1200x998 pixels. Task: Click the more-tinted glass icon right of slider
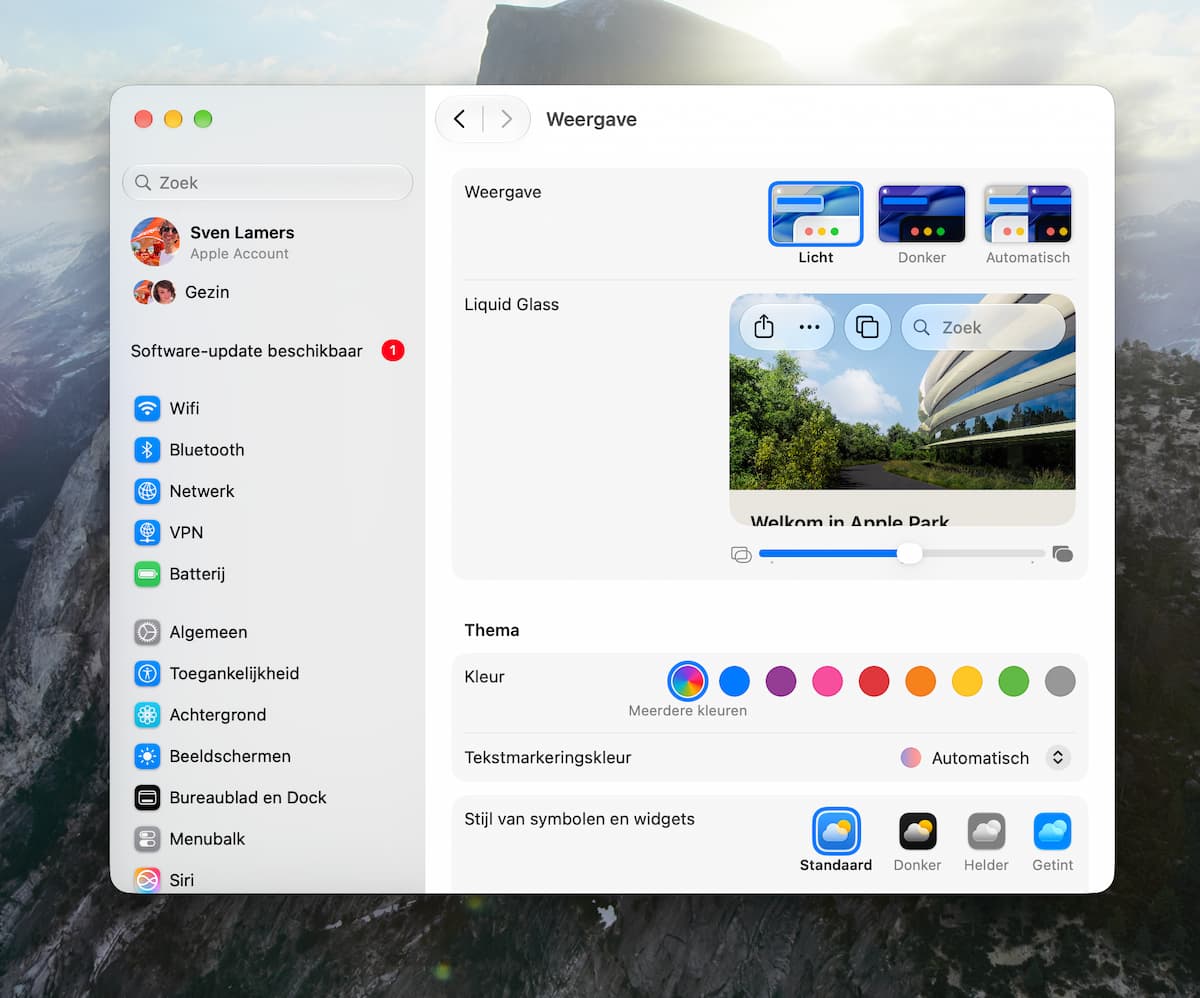click(x=1063, y=554)
